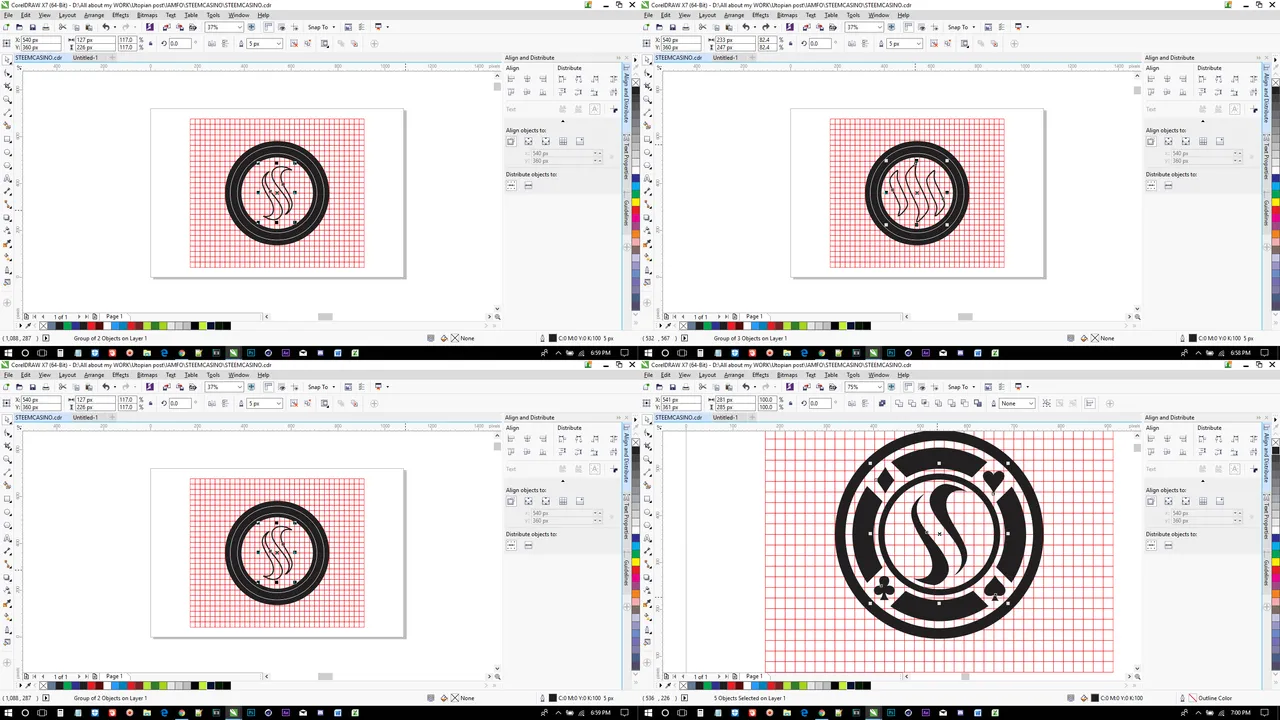Select the Pick tool in top-left window
Viewport: 1280px width, 720px height.
pyautogui.click(x=8, y=62)
